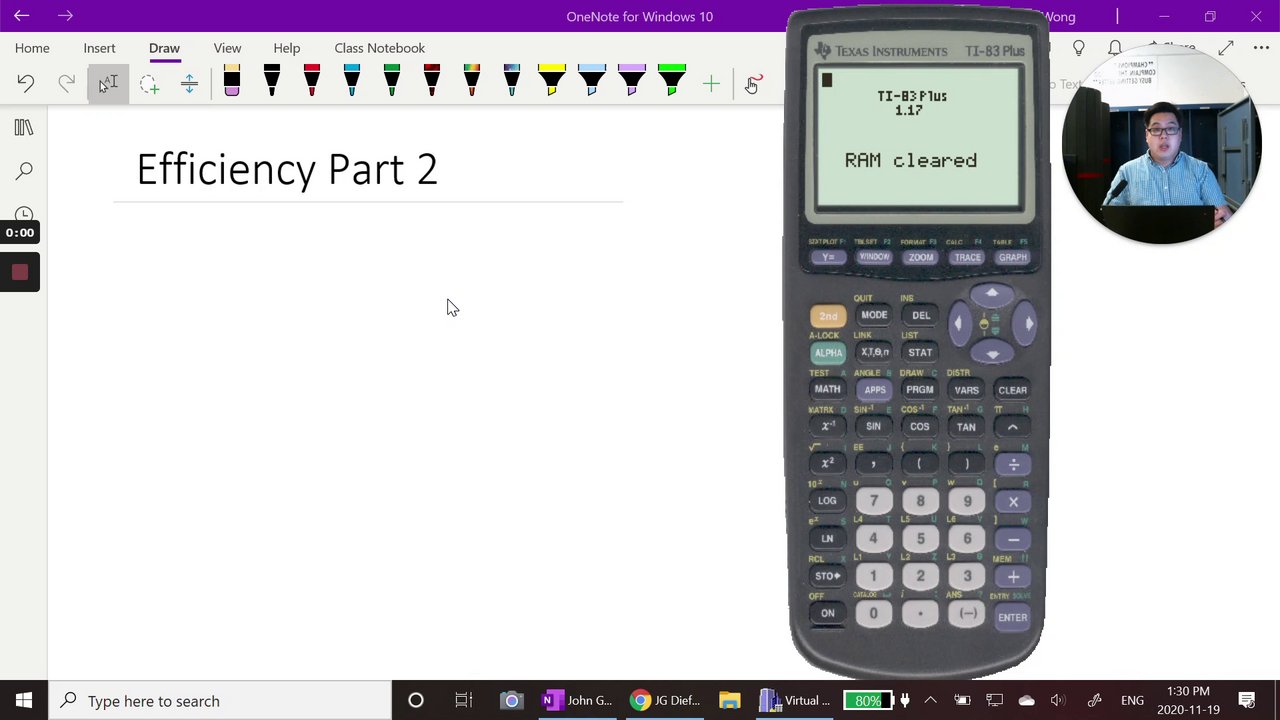Select the black pen
This screenshot has height=720, width=1280.
(x=272, y=81)
